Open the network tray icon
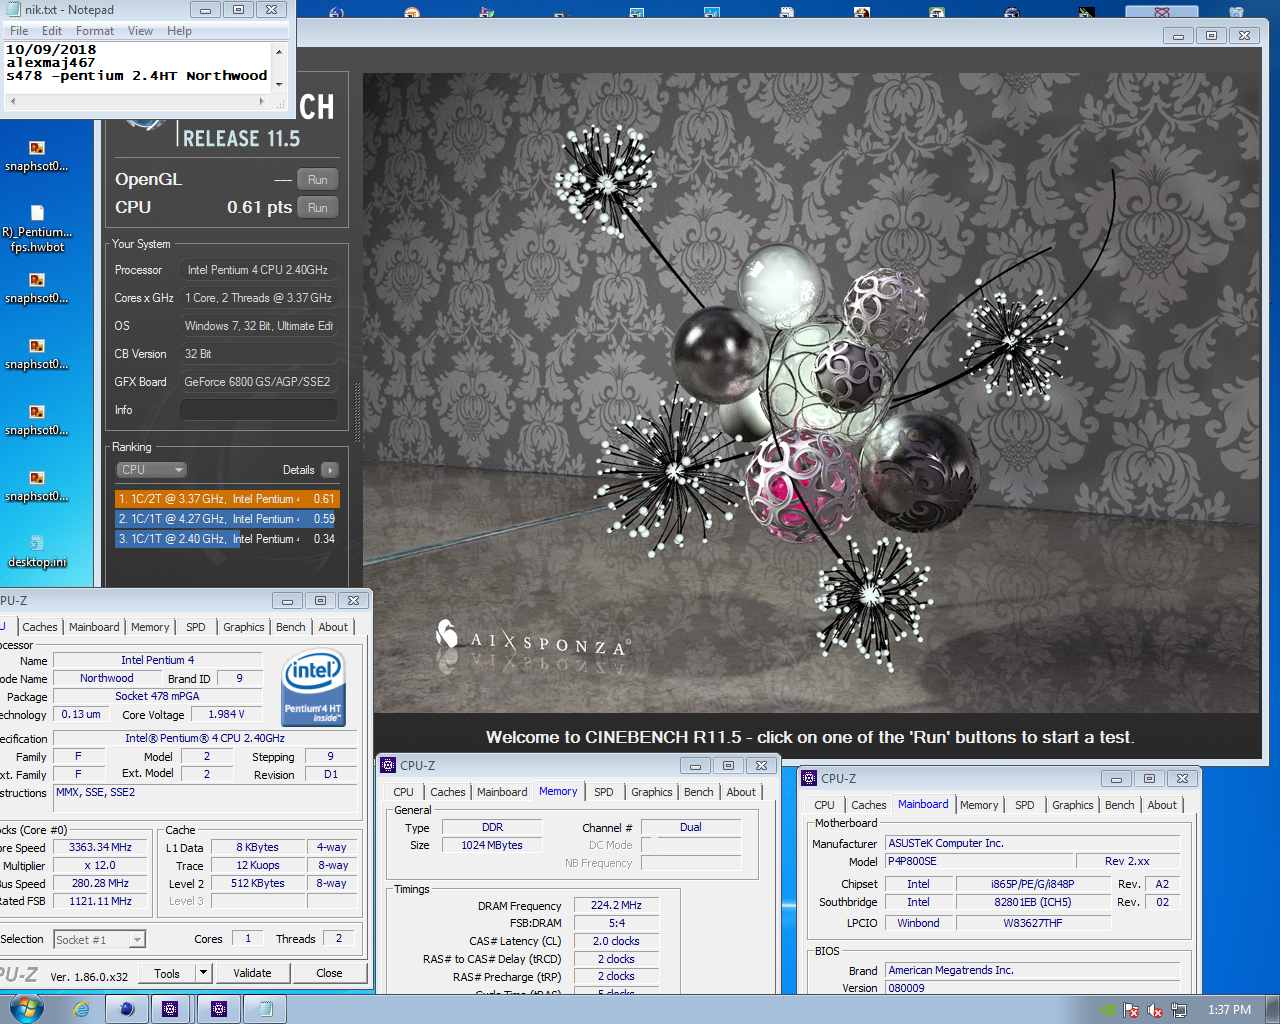Viewport: 1280px width, 1024px height. coord(1179,1010)
